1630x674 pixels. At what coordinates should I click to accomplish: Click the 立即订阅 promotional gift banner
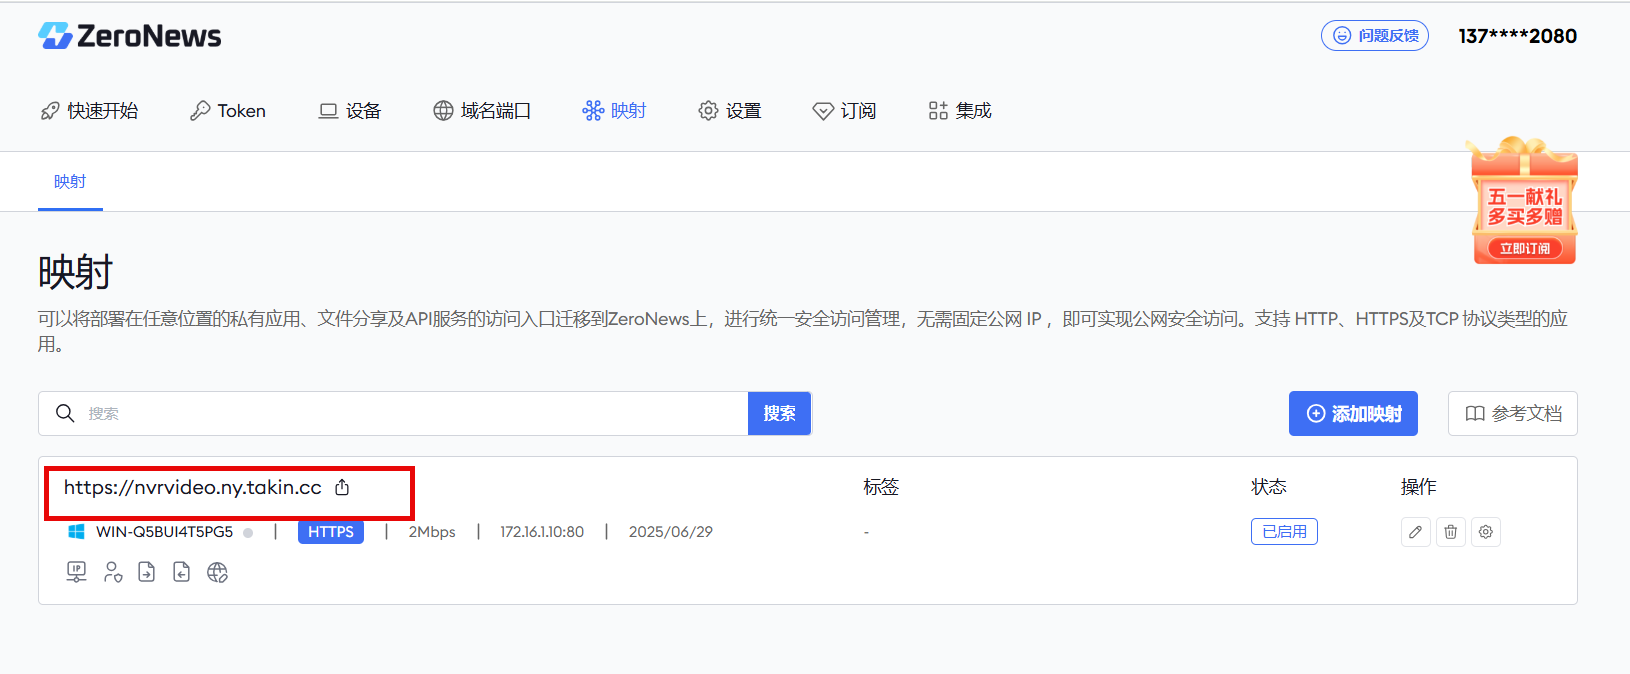pyautogui.click(x=1523, y=201)
